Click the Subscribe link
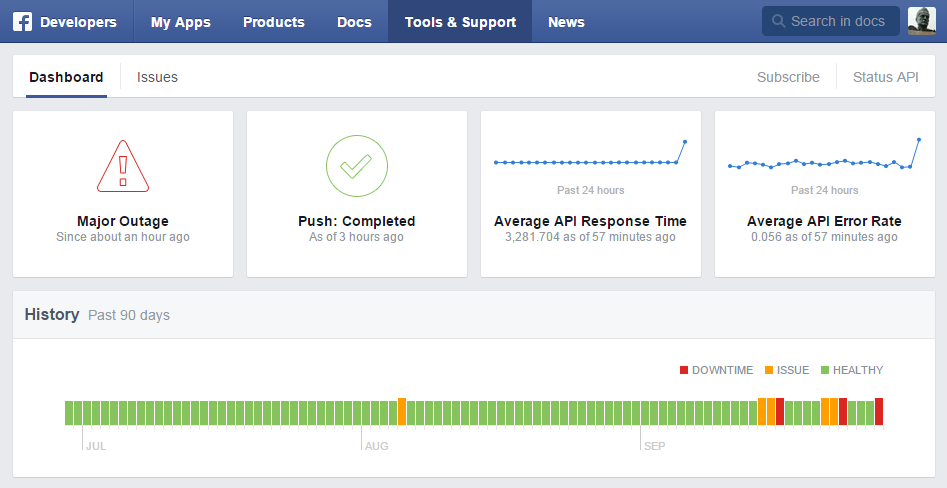 point(788,77)
